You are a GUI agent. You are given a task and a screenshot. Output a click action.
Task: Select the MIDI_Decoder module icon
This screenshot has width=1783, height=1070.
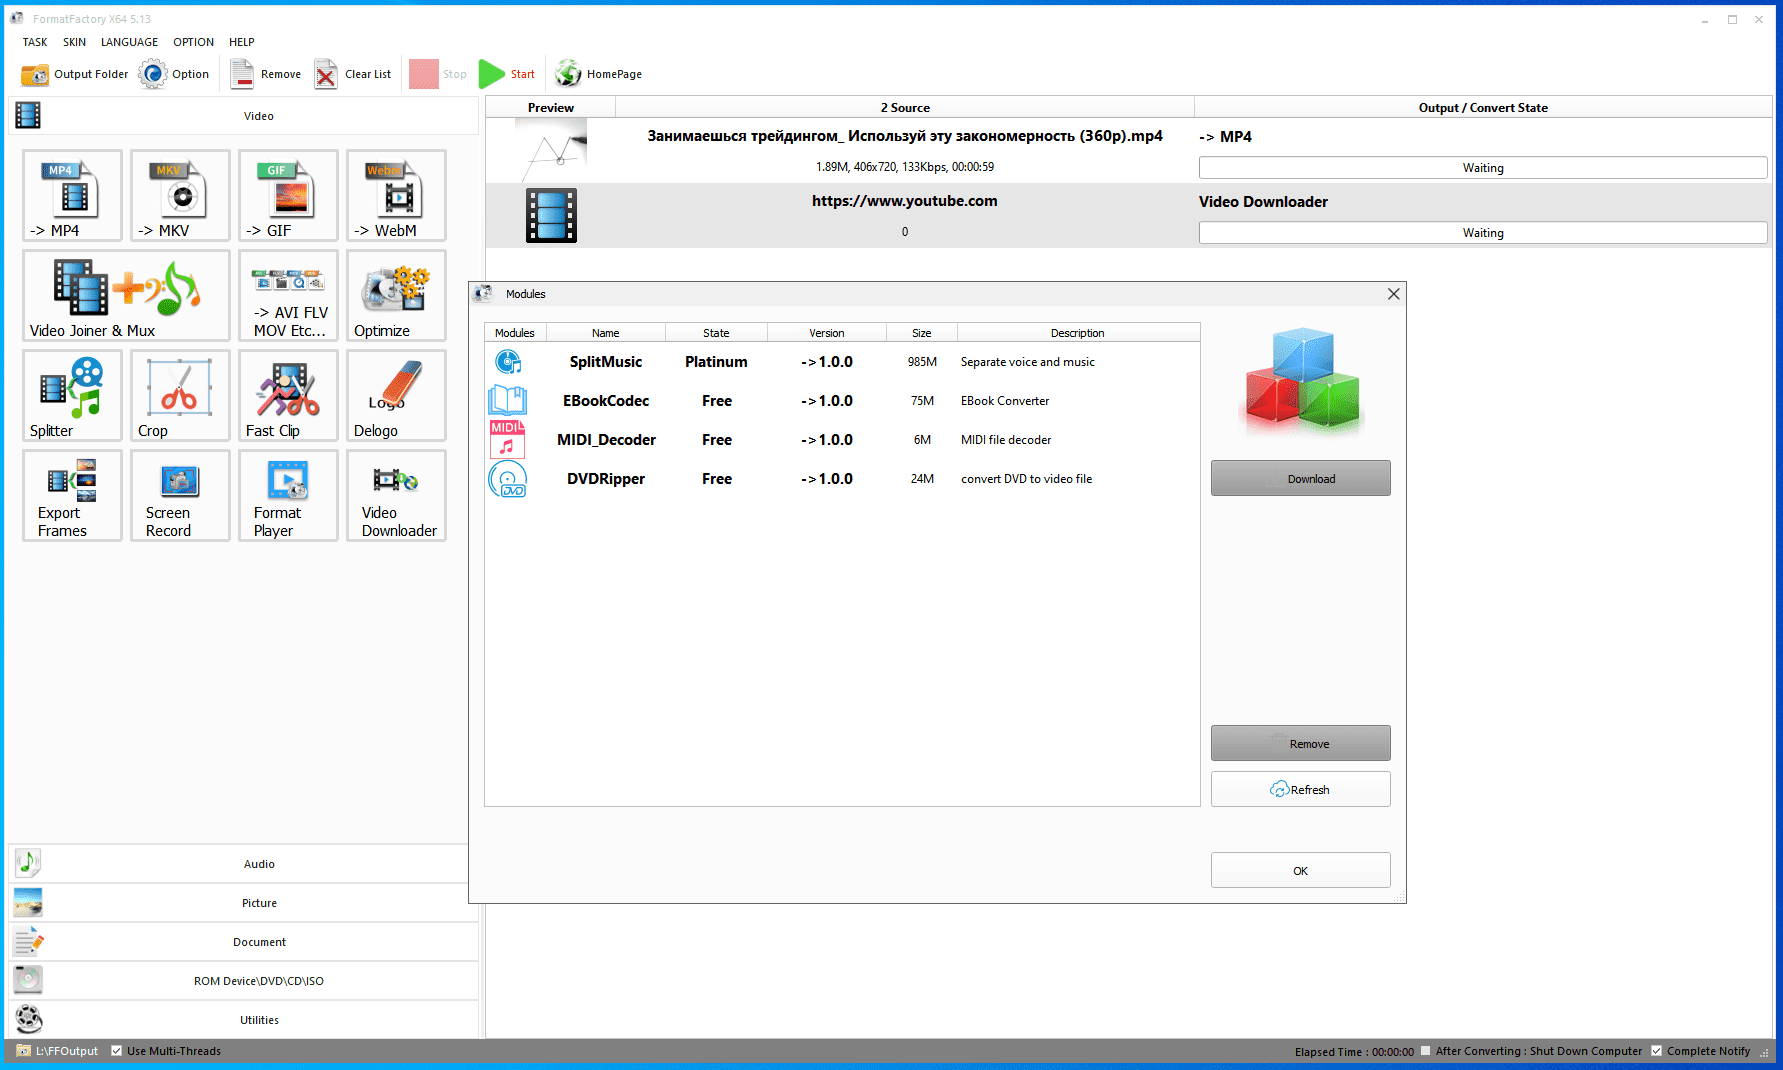tap(507, 440)
